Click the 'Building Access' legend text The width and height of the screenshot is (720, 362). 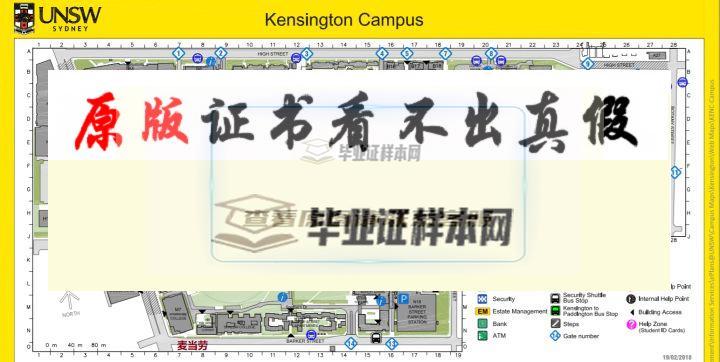[x=660, y=312]
